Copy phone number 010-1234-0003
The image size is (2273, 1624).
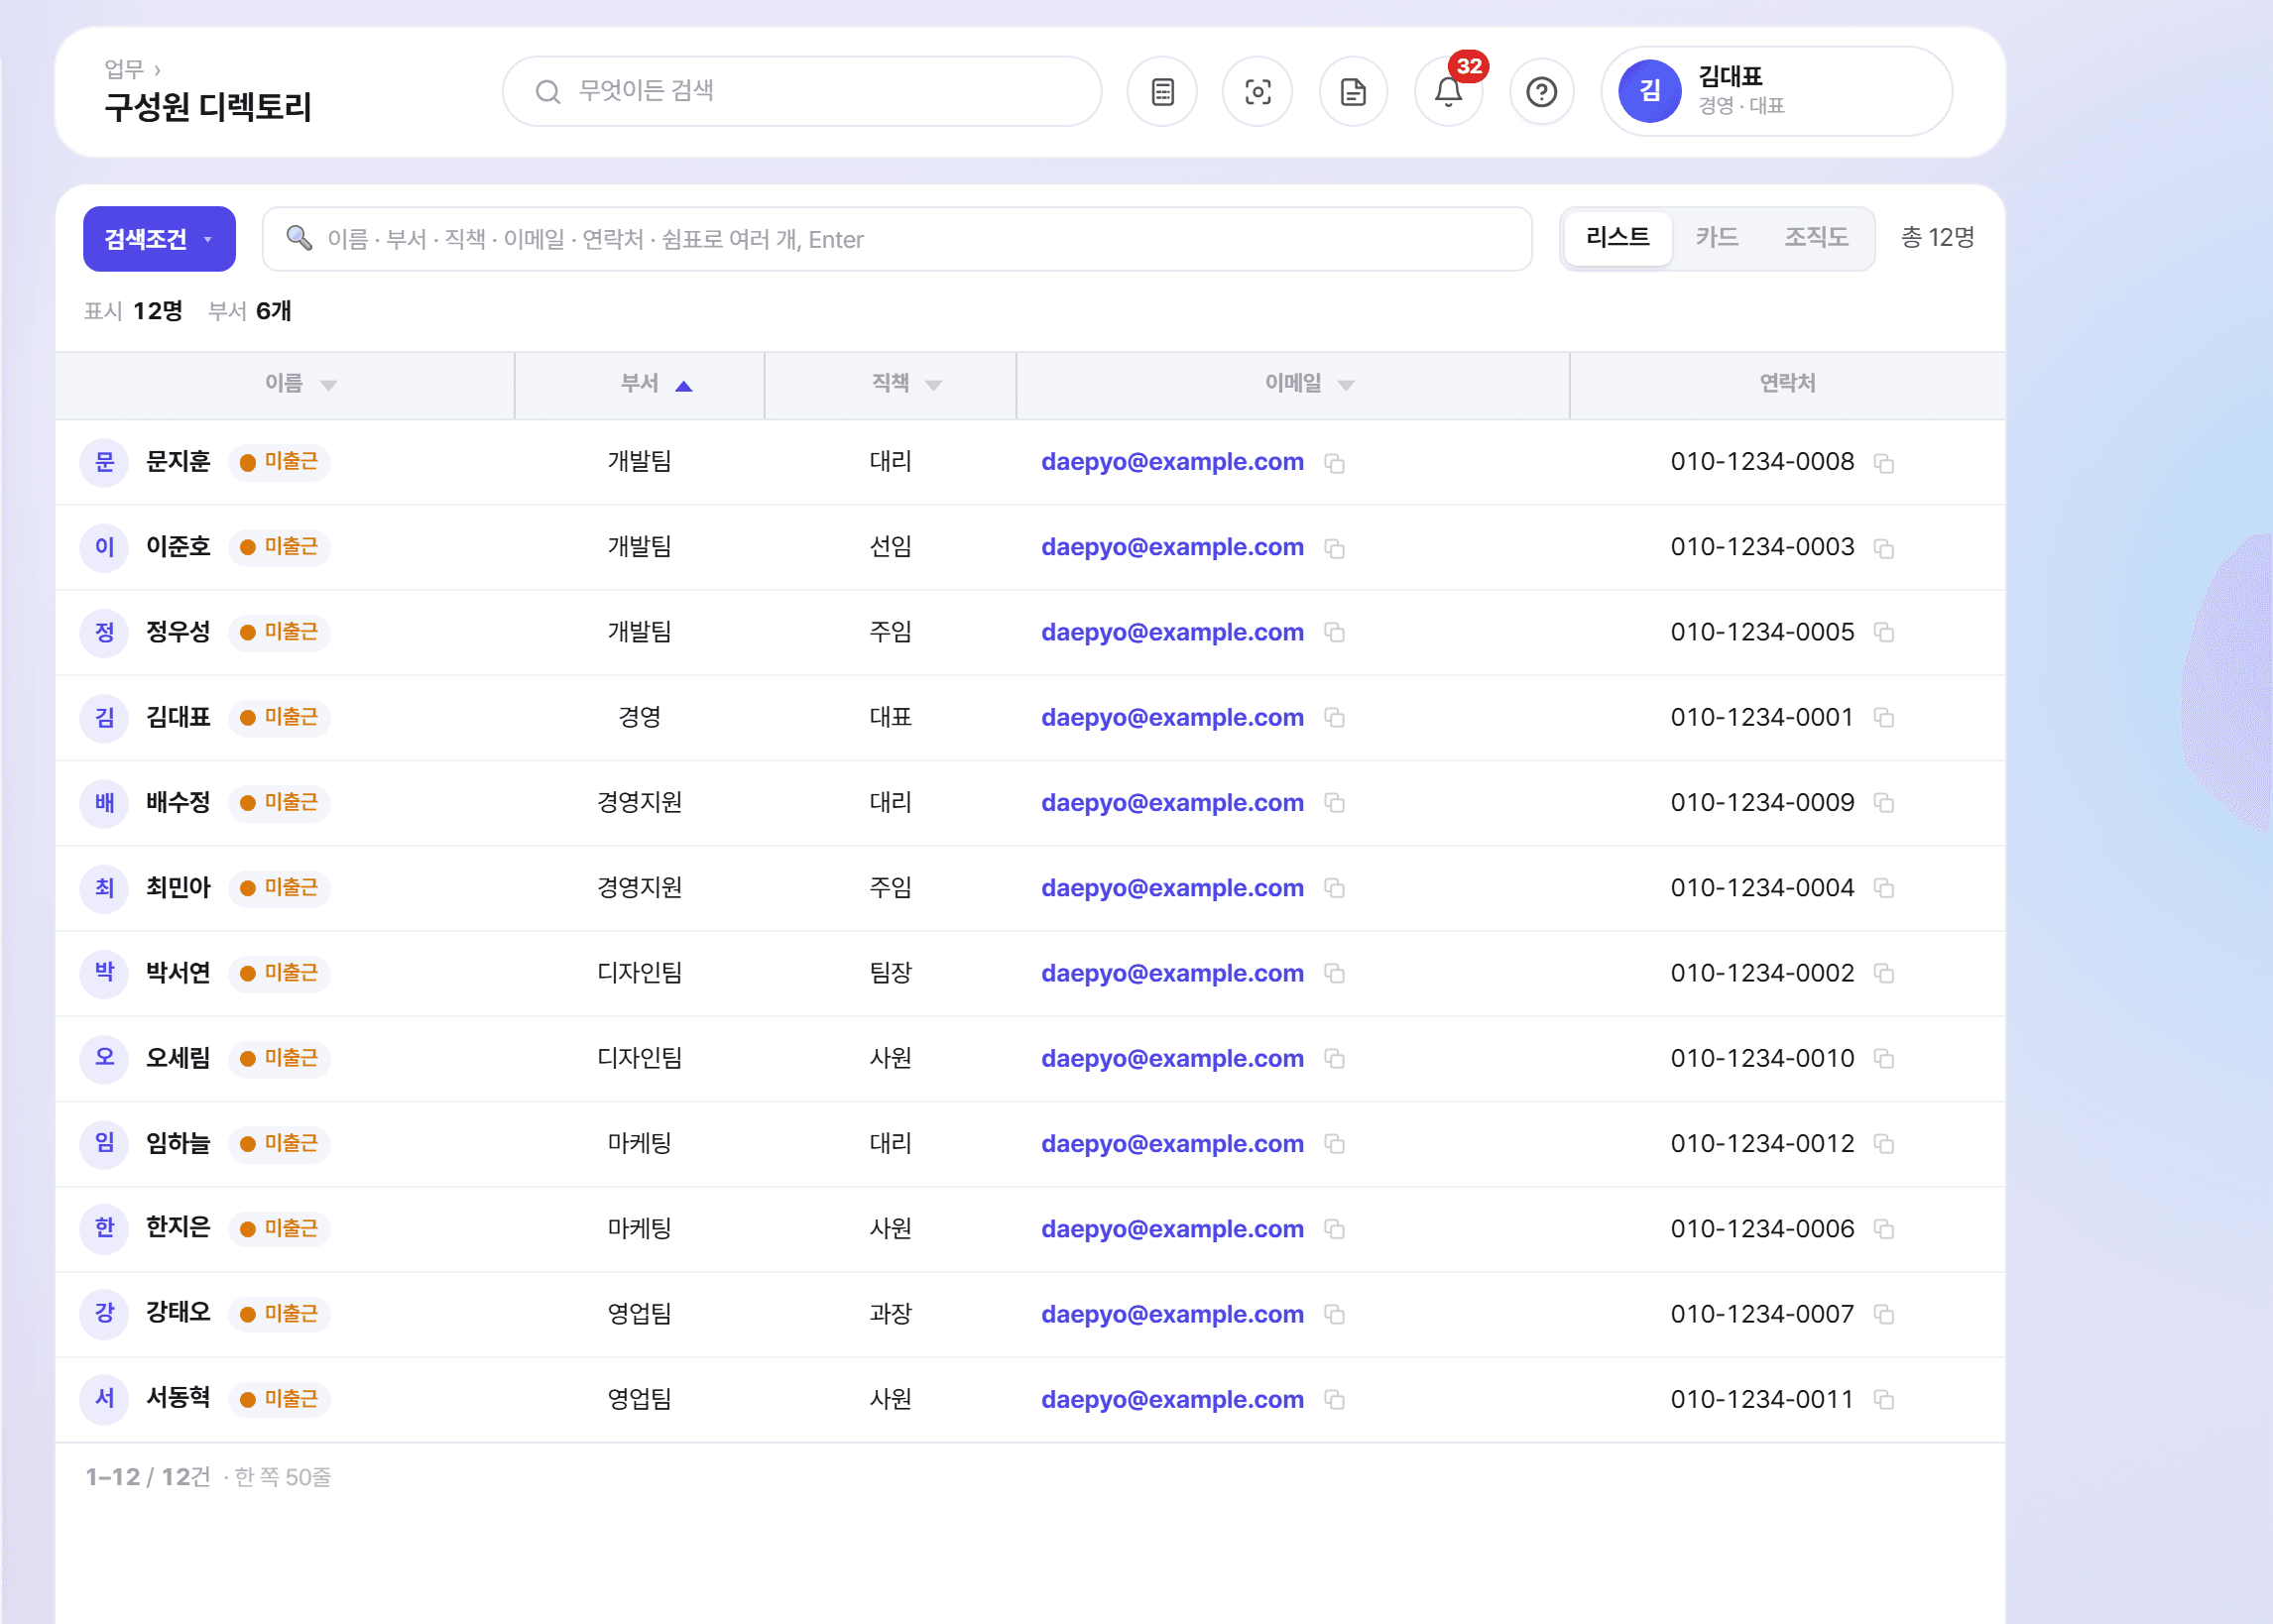pos(1884,548)
